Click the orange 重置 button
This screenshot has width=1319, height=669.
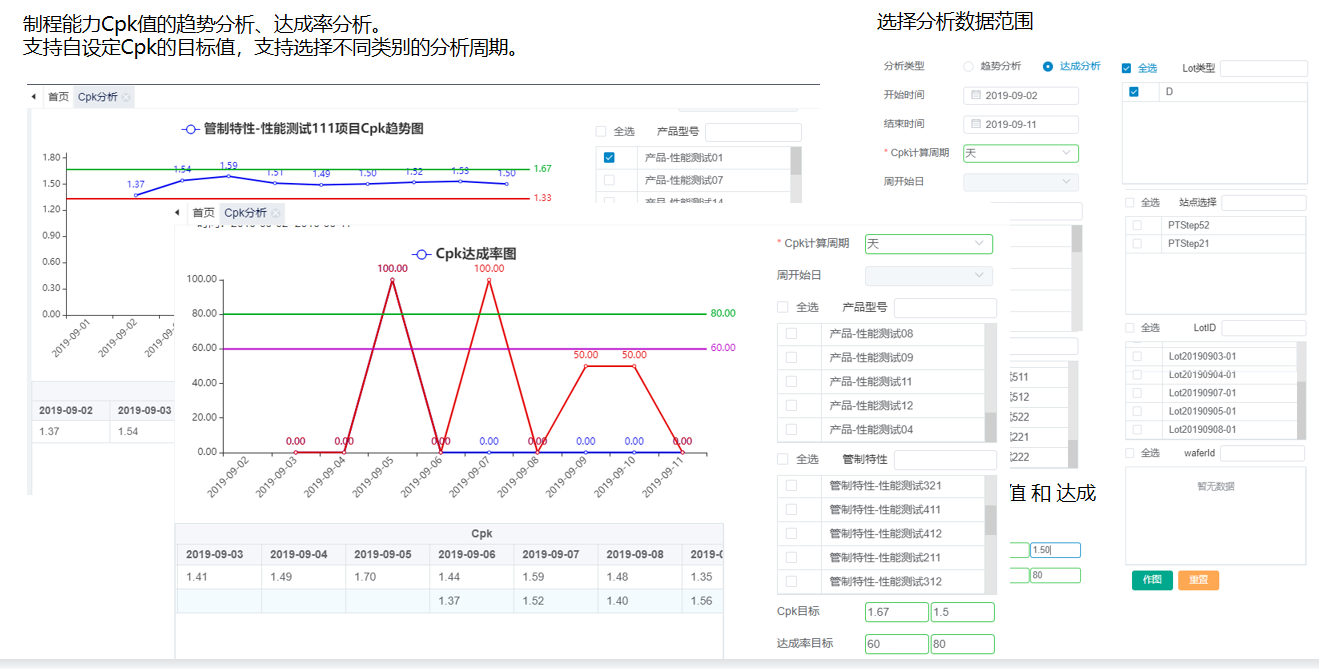tap(1198, 580)
